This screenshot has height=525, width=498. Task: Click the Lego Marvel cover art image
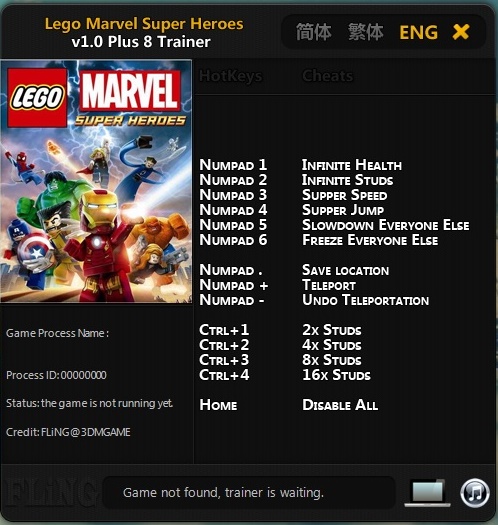coord(96,181)
